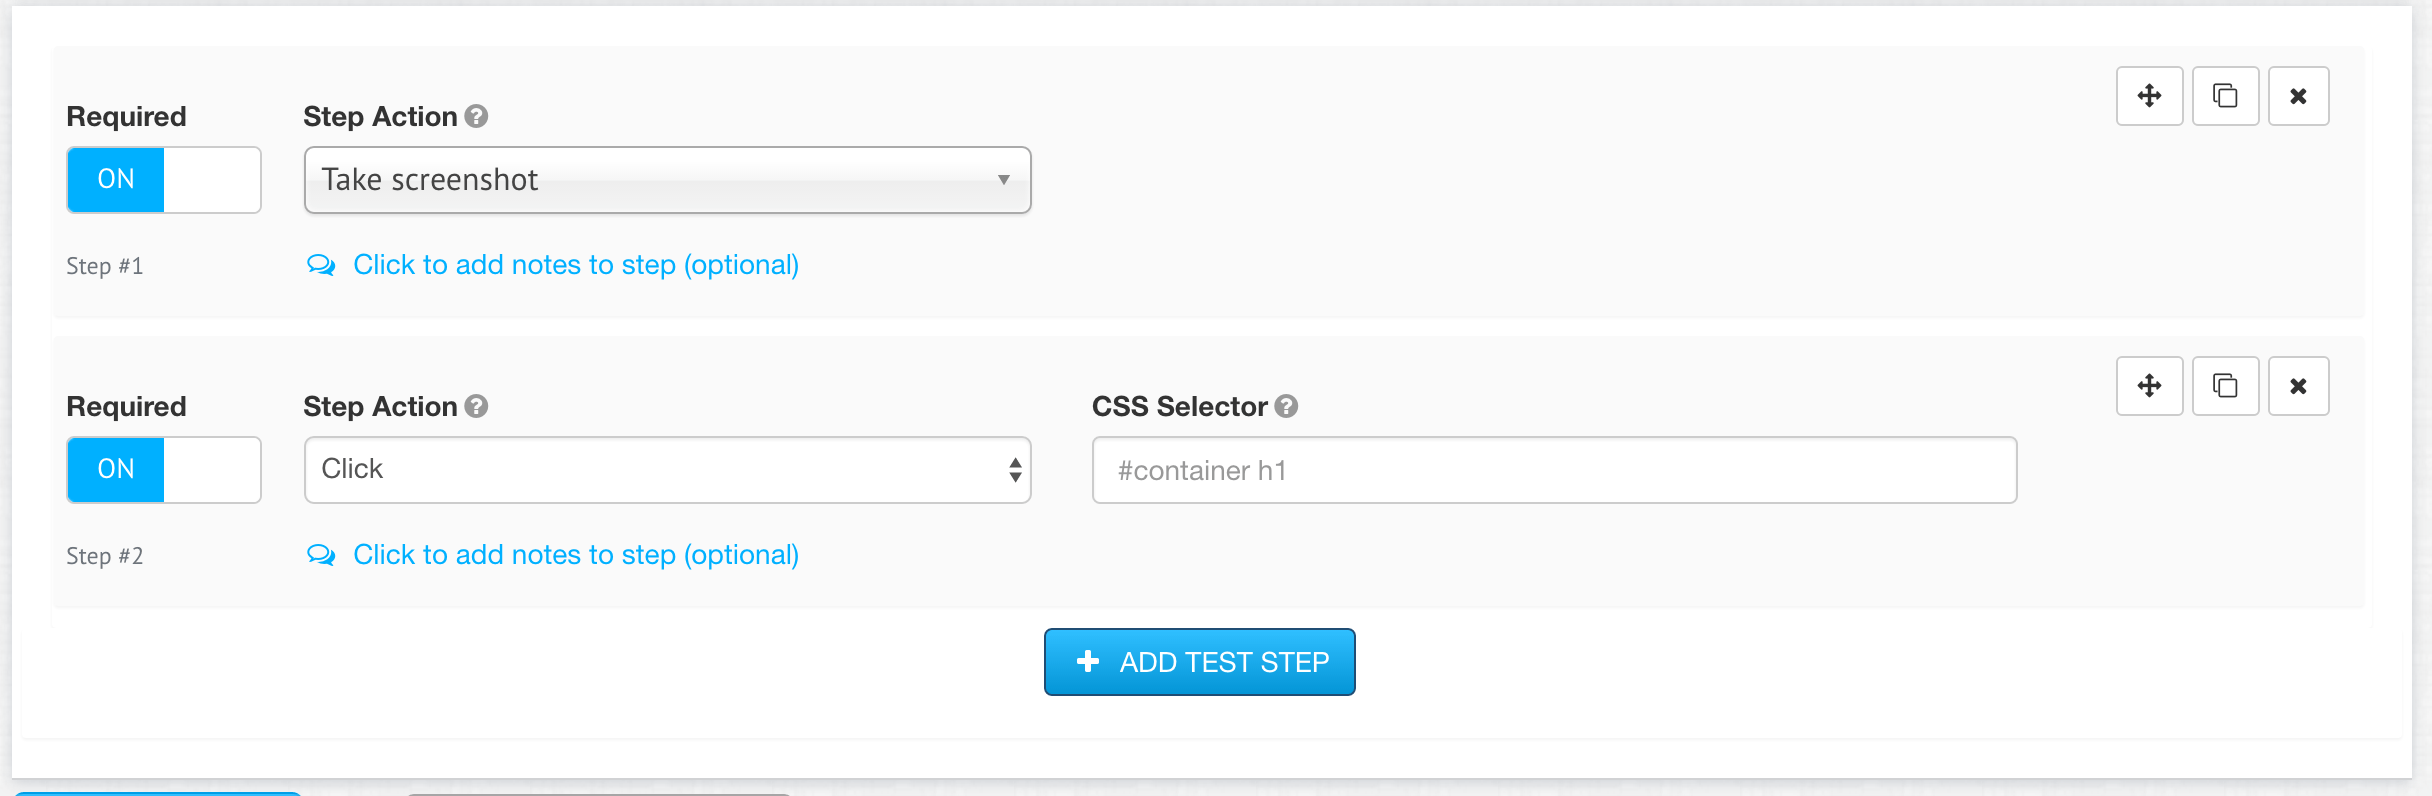
Task: Click the plus icon on Add Test Step
Action: 1088,661
